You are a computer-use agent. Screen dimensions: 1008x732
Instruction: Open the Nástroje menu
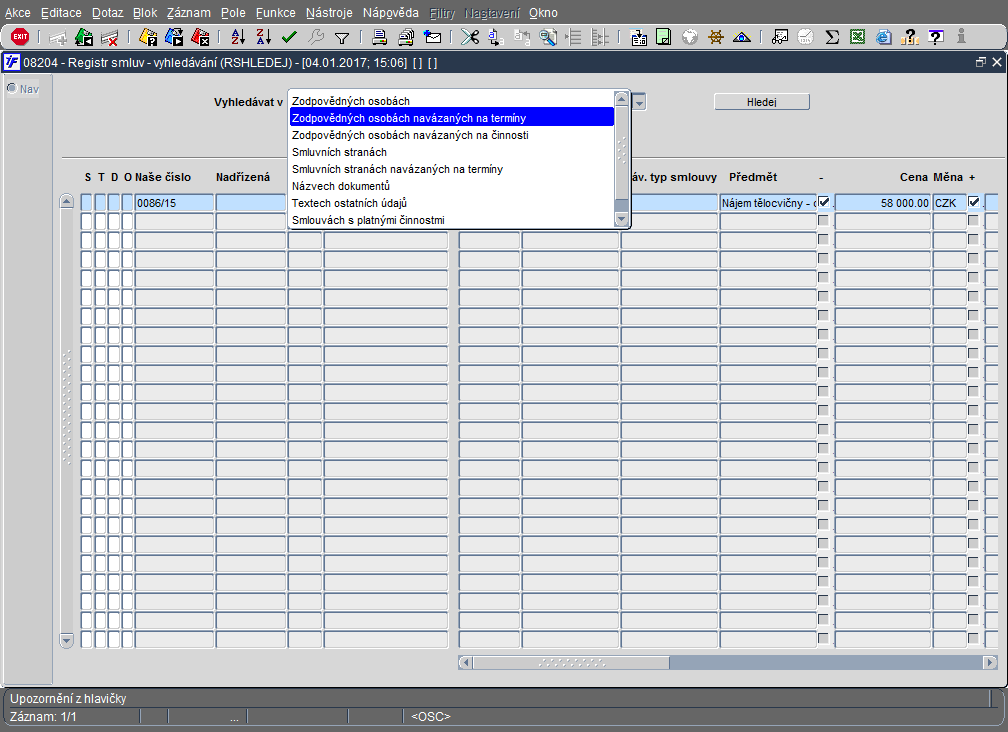pos(329,13)
